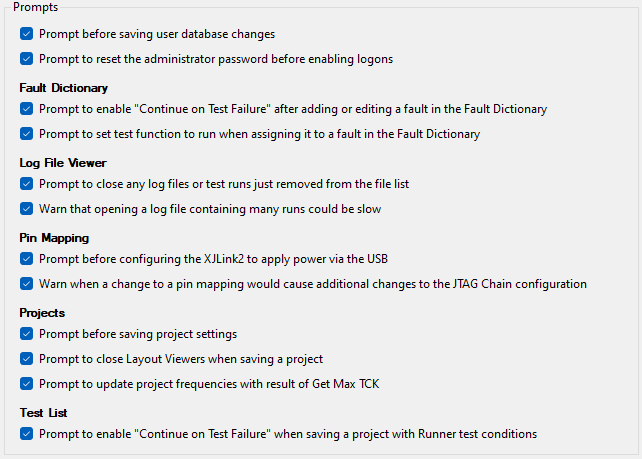Click the 'Prompt before saving user database changes' label text
This screenshot has width=642, height=459.
pos(157,34)
